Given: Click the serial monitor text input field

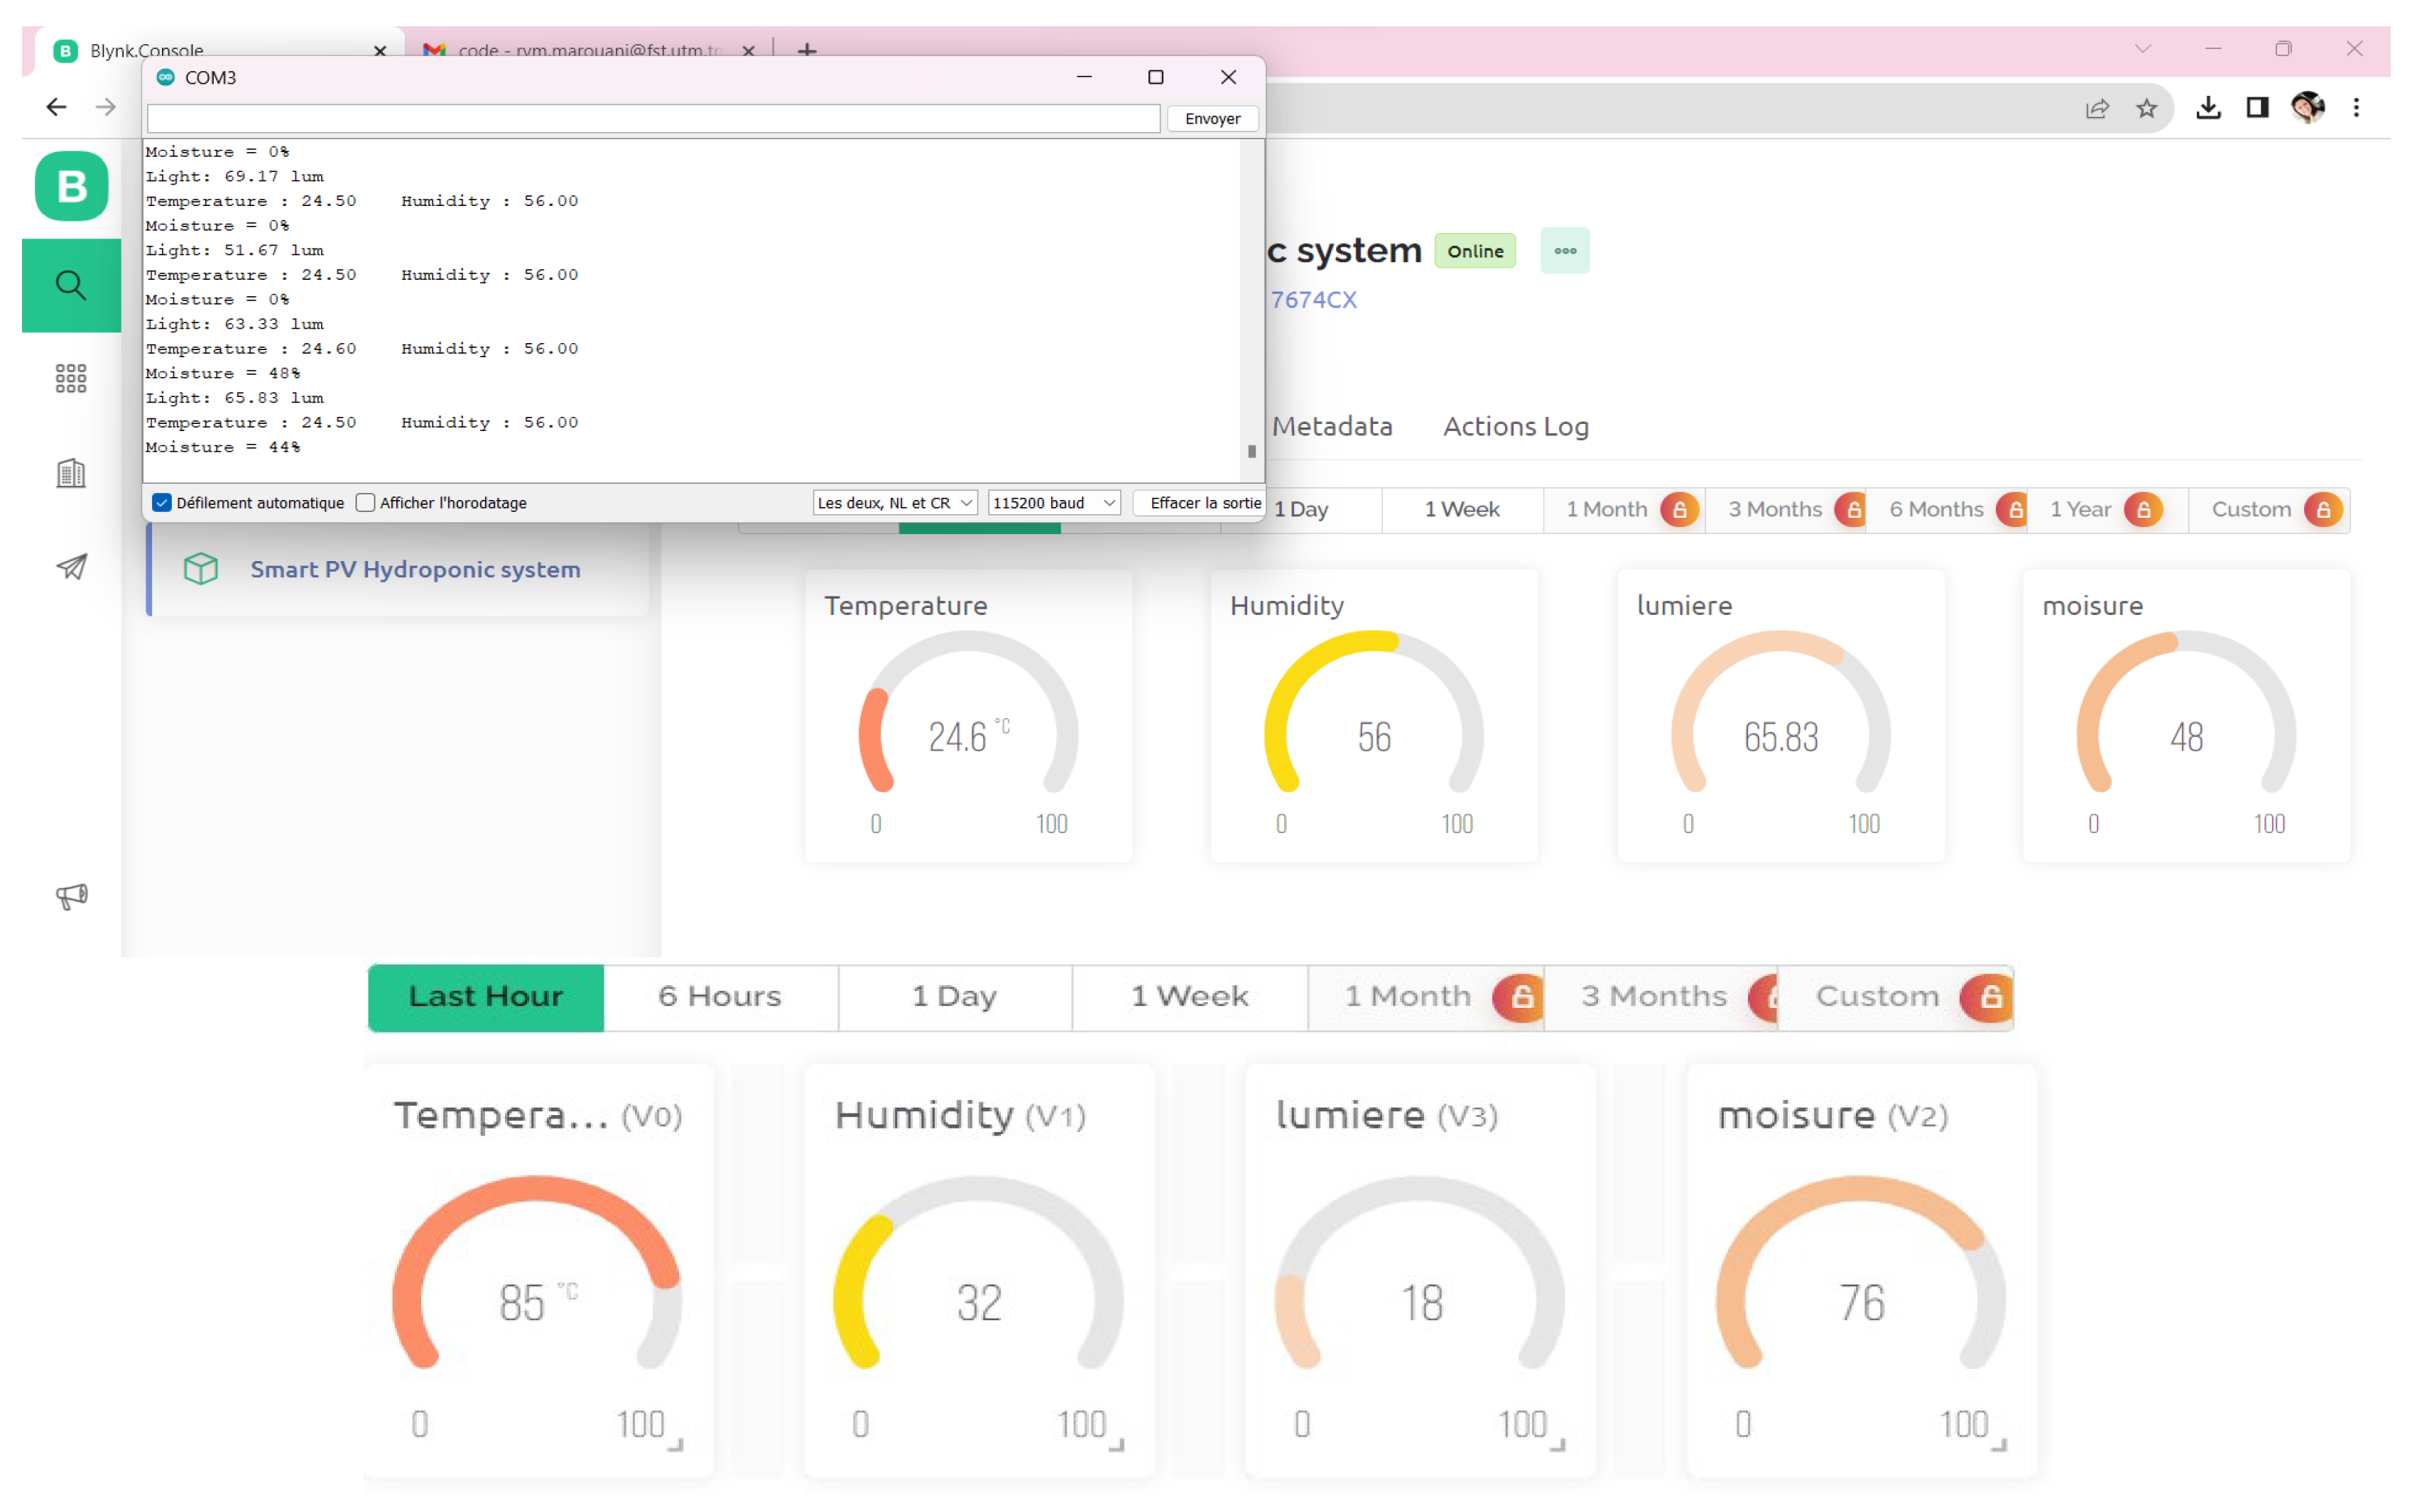Looking at the screenshot, I should pos(653,119).
